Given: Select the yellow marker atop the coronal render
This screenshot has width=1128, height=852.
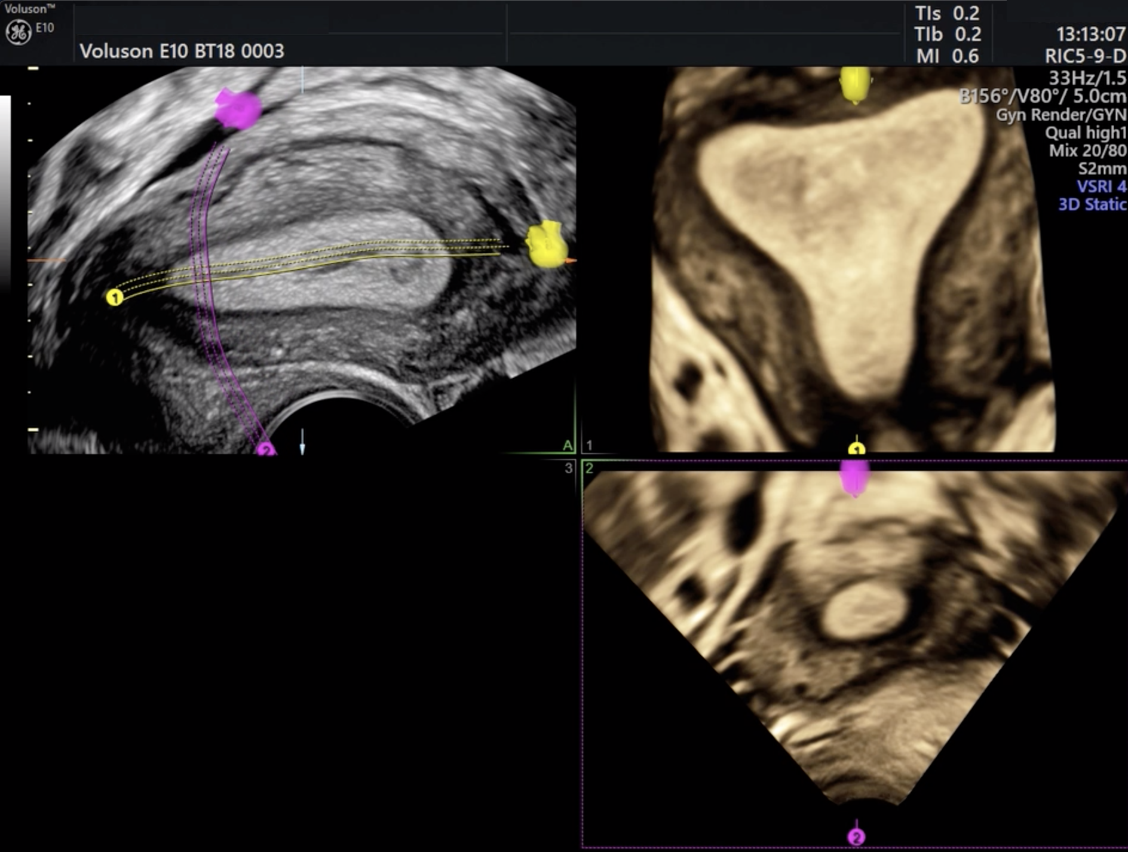Looking at the screenshot, I should (x=854, y=85).
